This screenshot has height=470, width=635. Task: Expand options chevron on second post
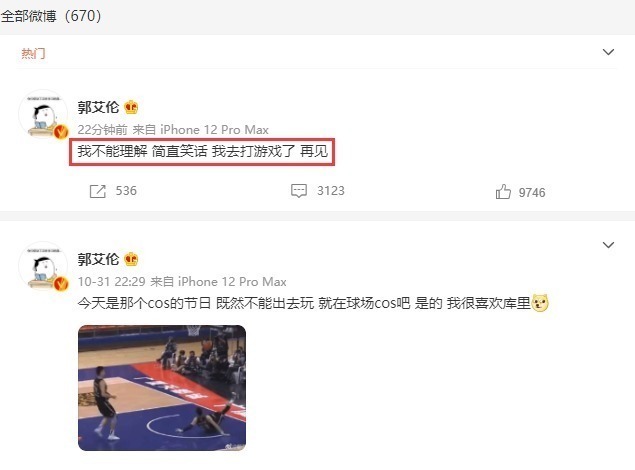point(608,245)
